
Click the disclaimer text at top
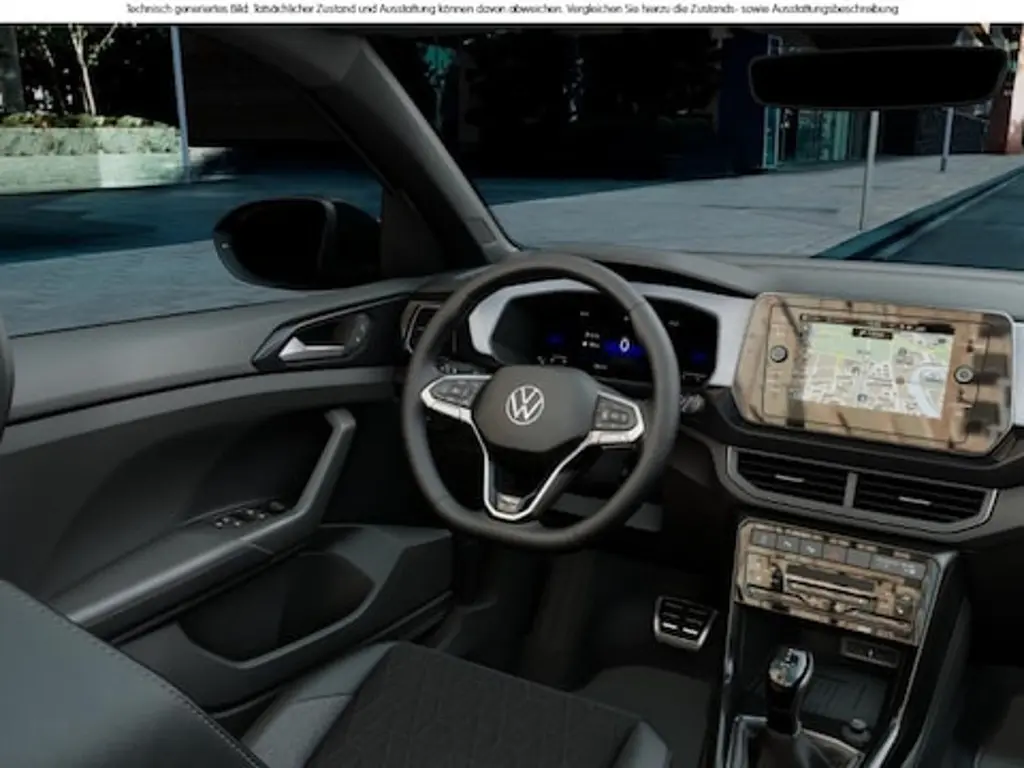click(x=512, y=9)
